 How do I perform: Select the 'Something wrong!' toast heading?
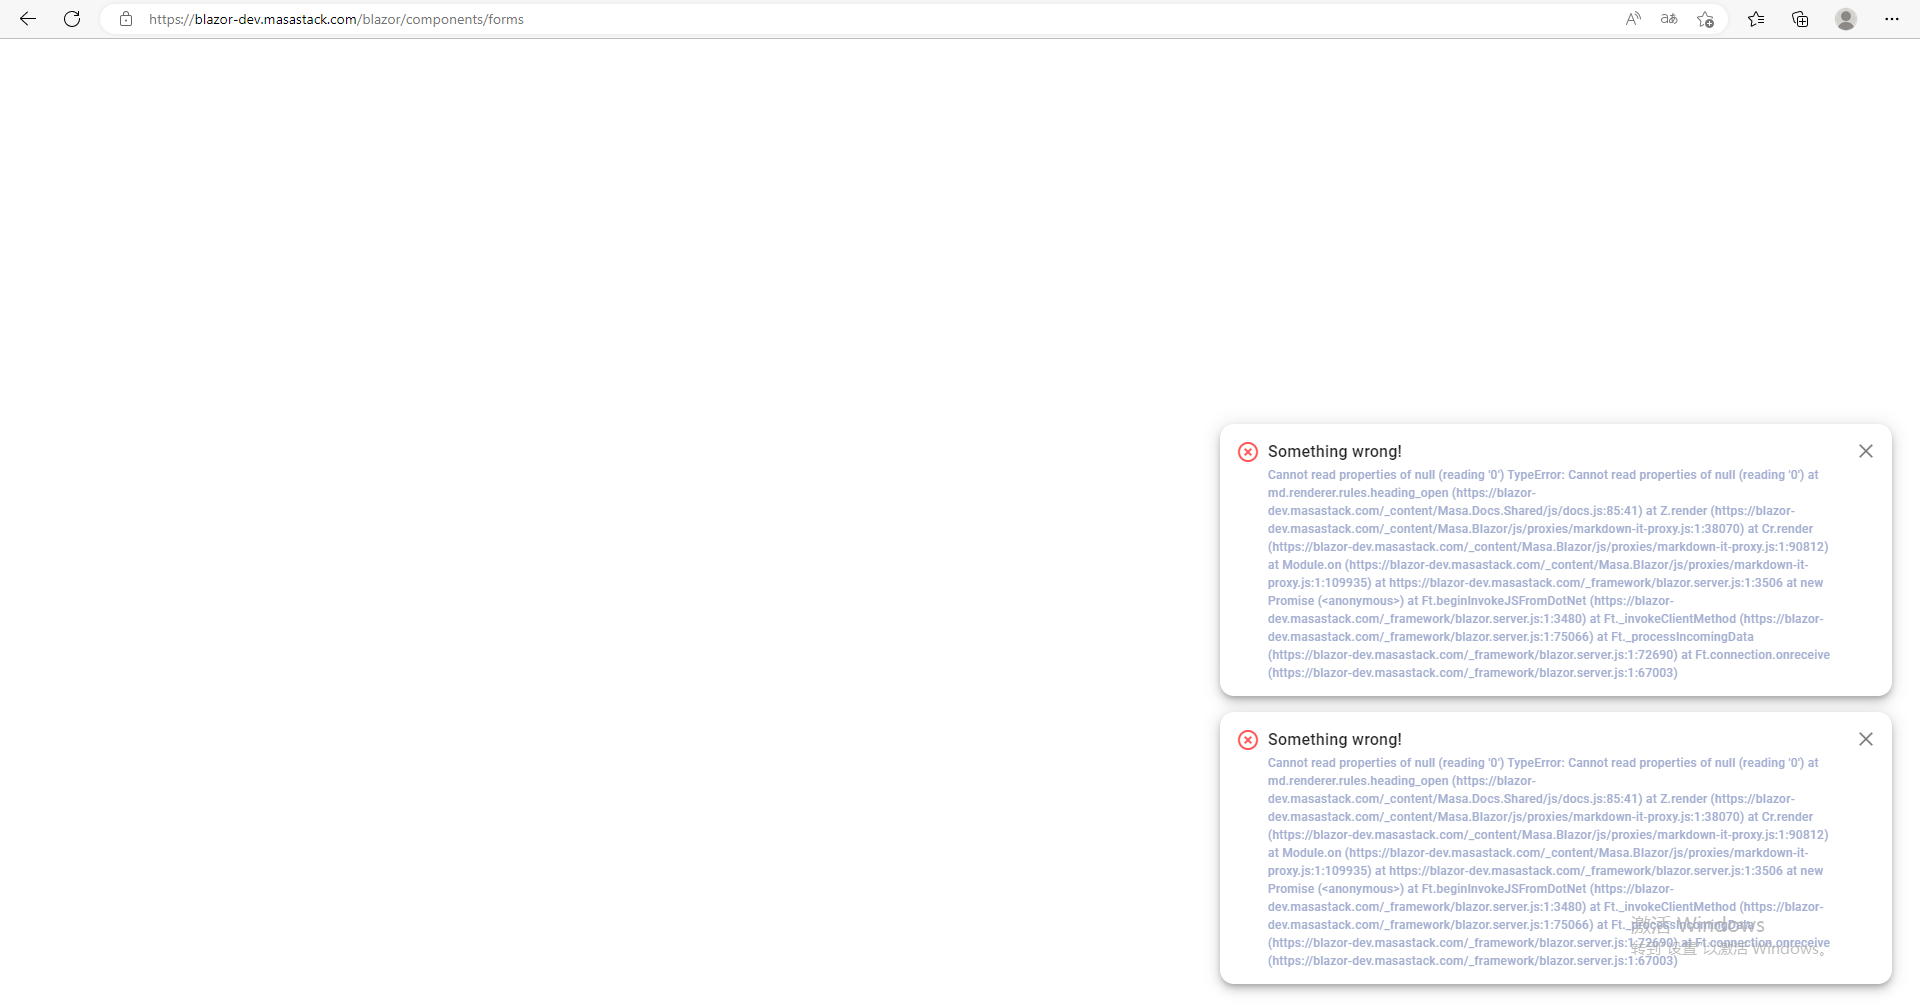pos(1334,451)
